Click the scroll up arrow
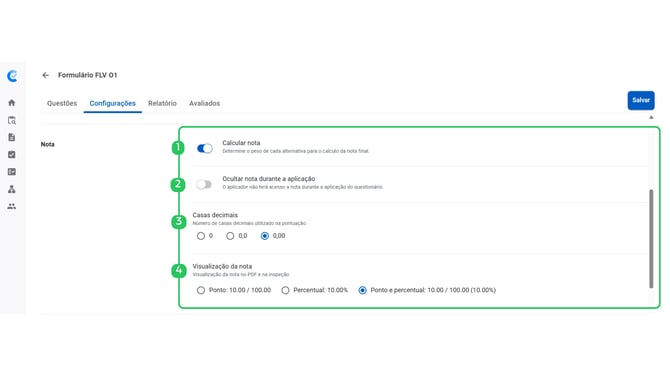The image size is (670, 376). coord(651,117)
